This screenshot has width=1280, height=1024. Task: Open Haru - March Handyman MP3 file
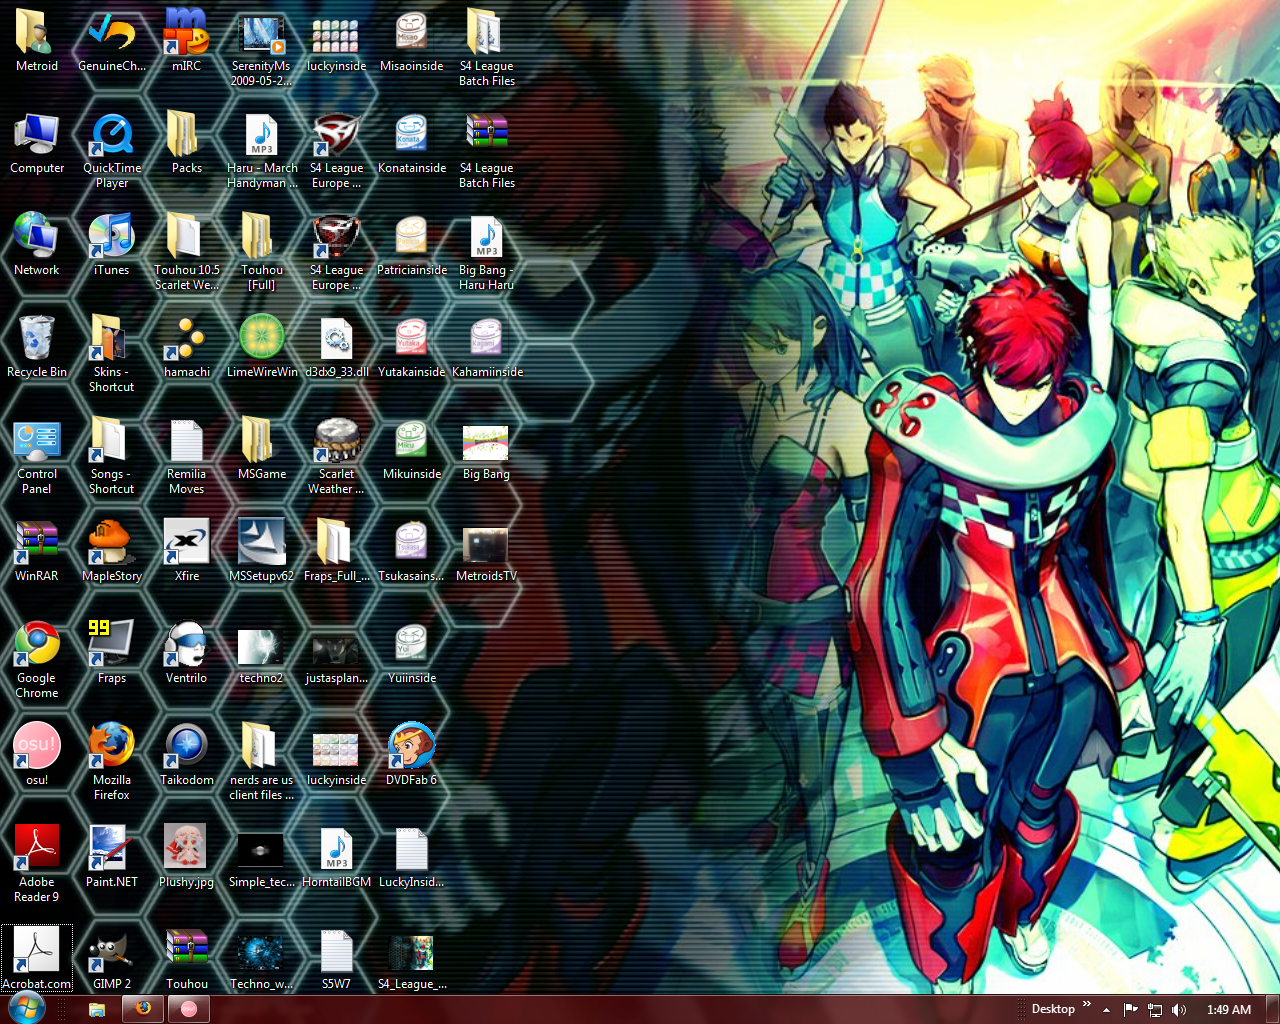(x=262, y=150)
